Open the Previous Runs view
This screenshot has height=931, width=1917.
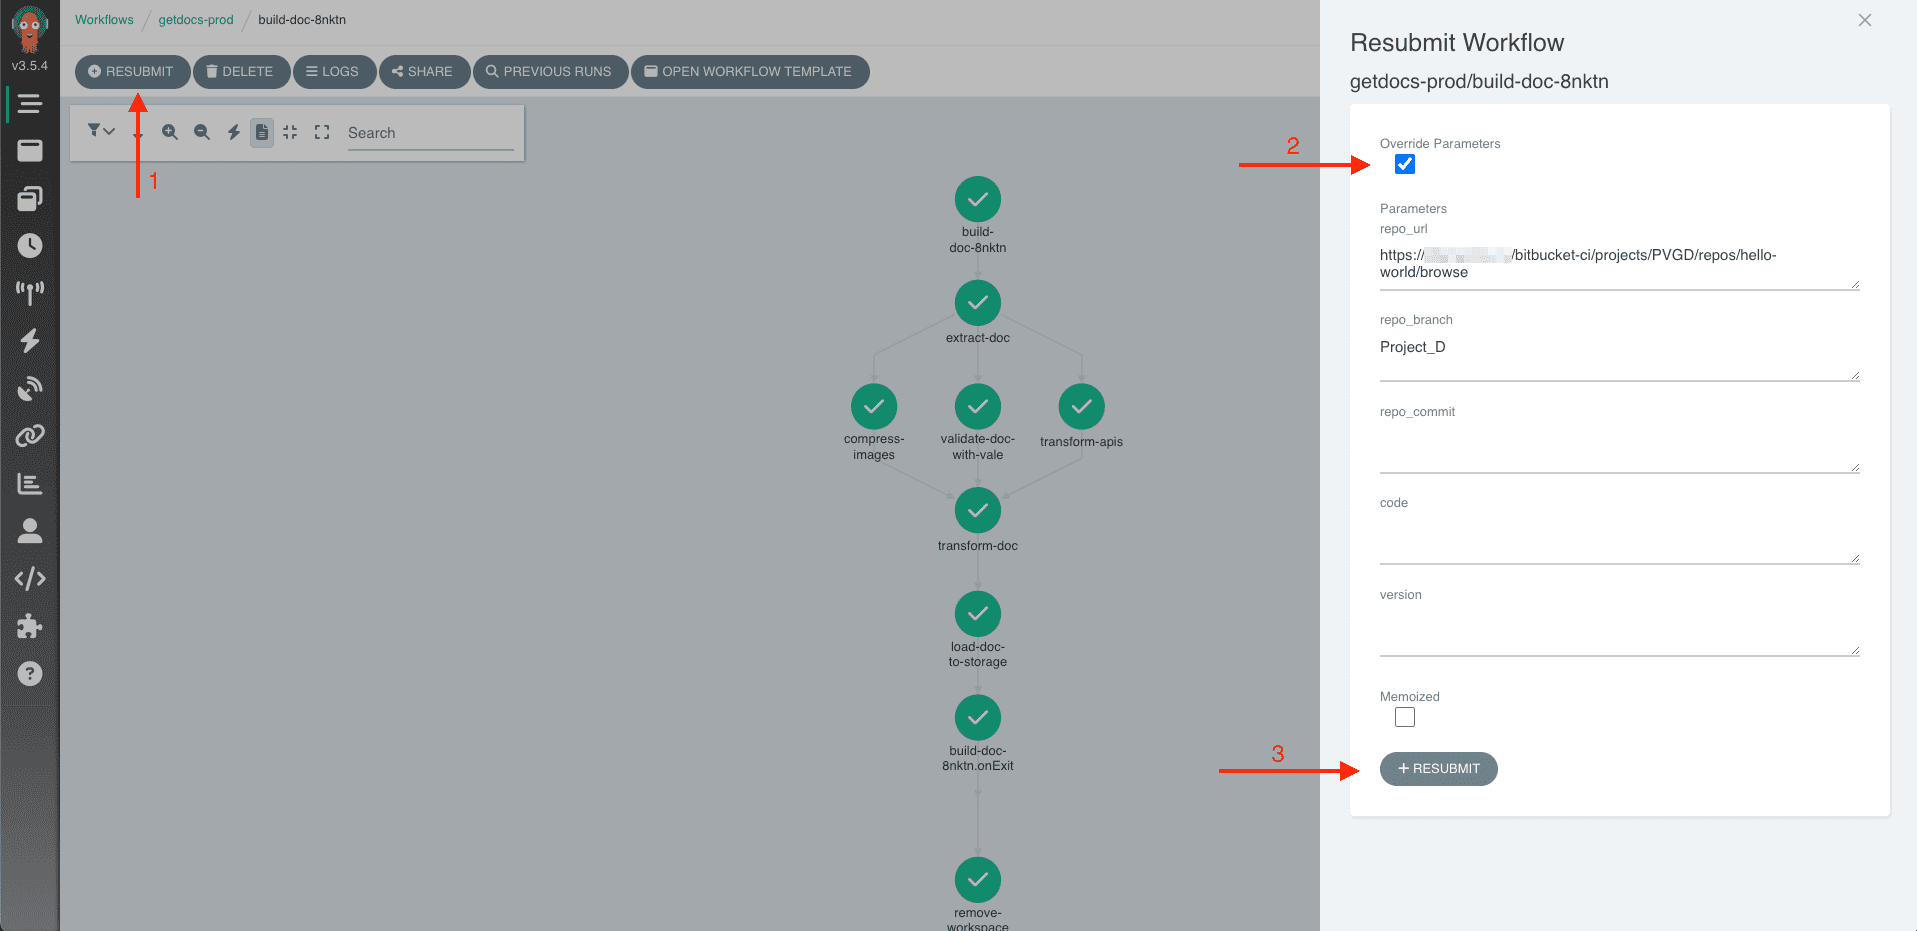pyautogui.click(x=550, y=71)
